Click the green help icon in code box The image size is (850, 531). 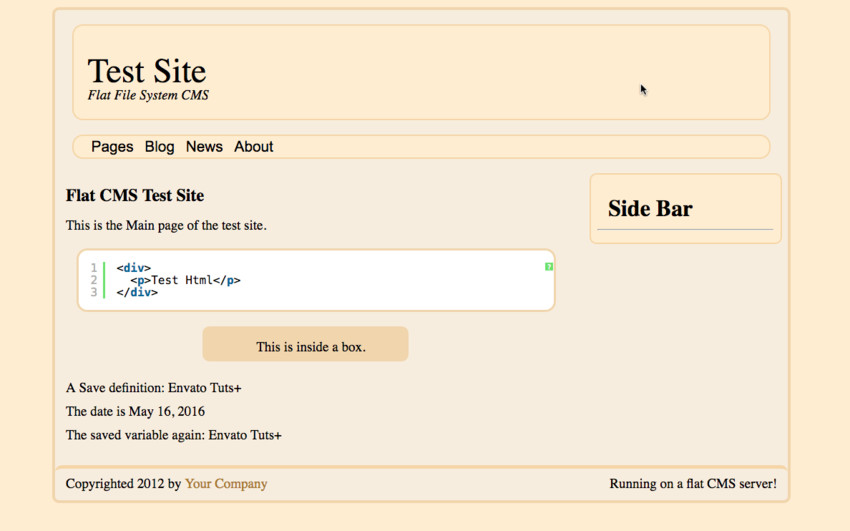(549, 267)
